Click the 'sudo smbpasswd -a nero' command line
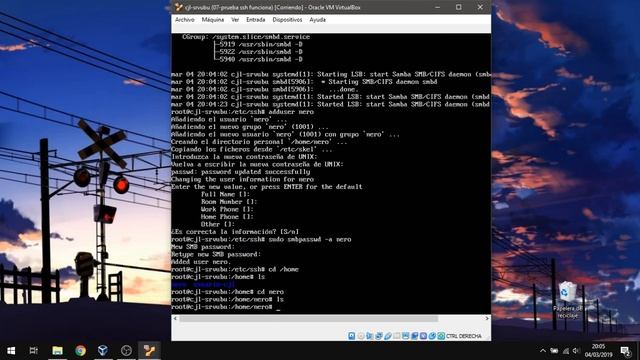 click(x=261, y=239)
